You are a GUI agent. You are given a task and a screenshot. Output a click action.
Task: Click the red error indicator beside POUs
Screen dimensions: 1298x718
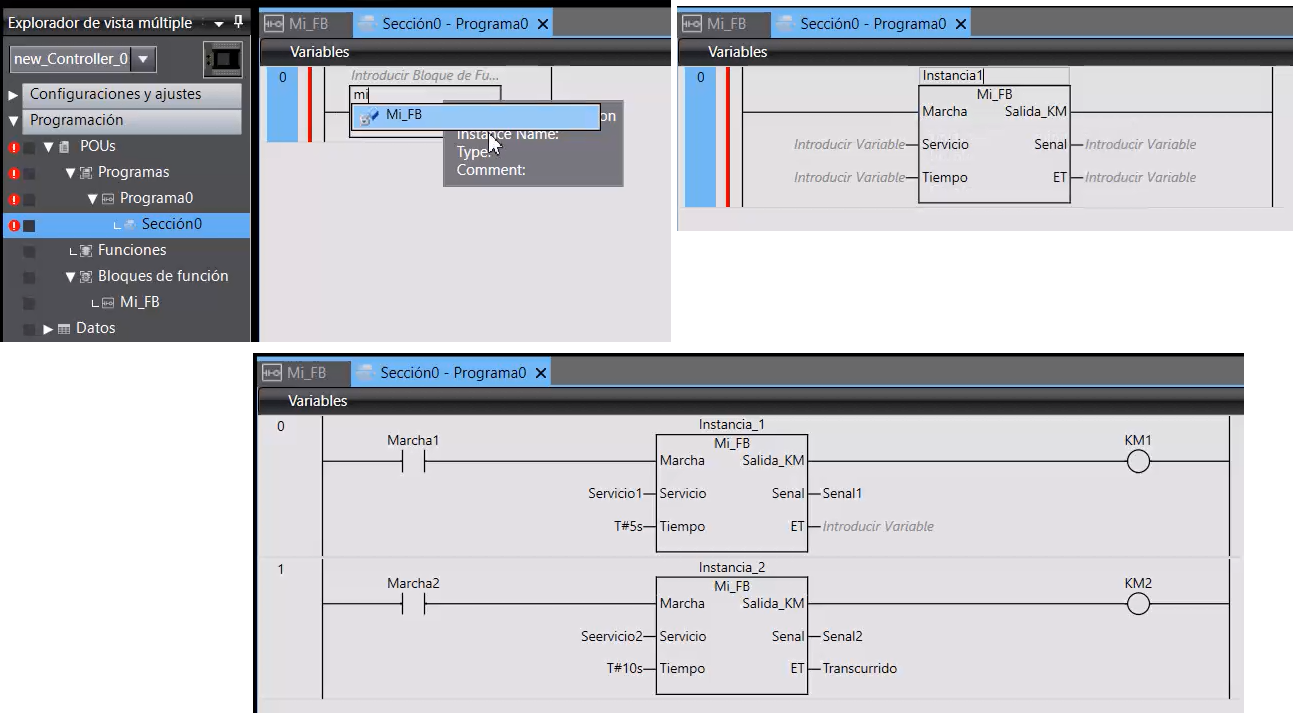[x=13, y=146]
